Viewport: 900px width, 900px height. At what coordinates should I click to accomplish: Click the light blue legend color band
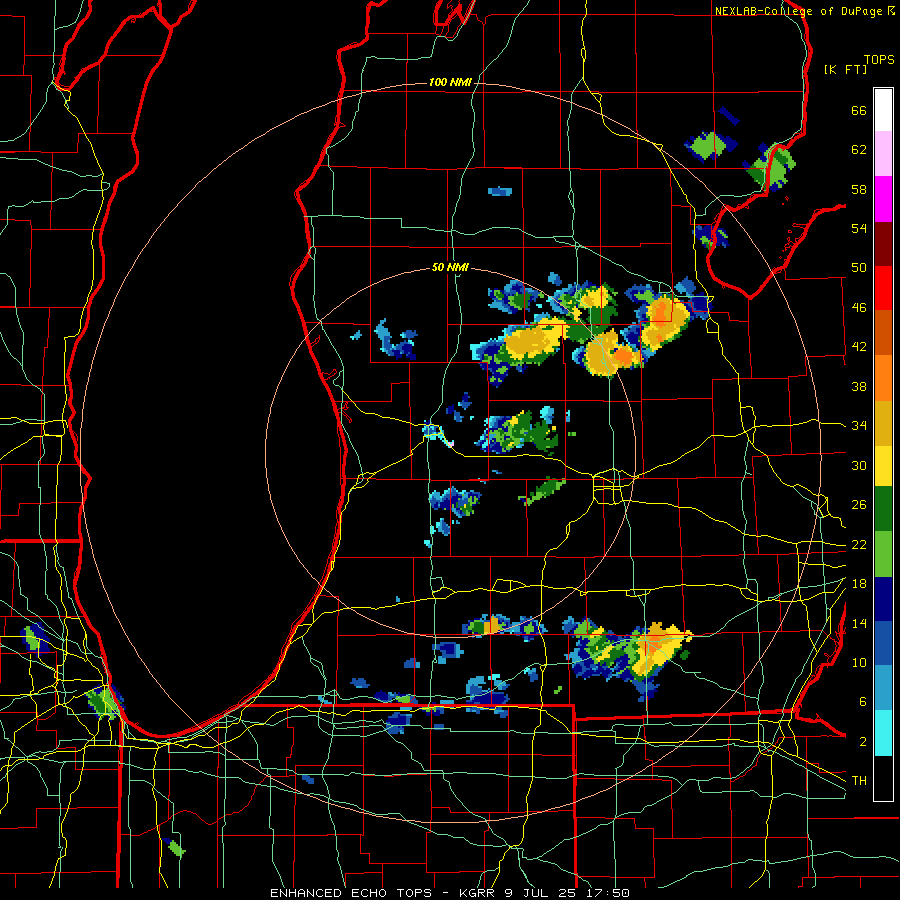pos(883,688)
